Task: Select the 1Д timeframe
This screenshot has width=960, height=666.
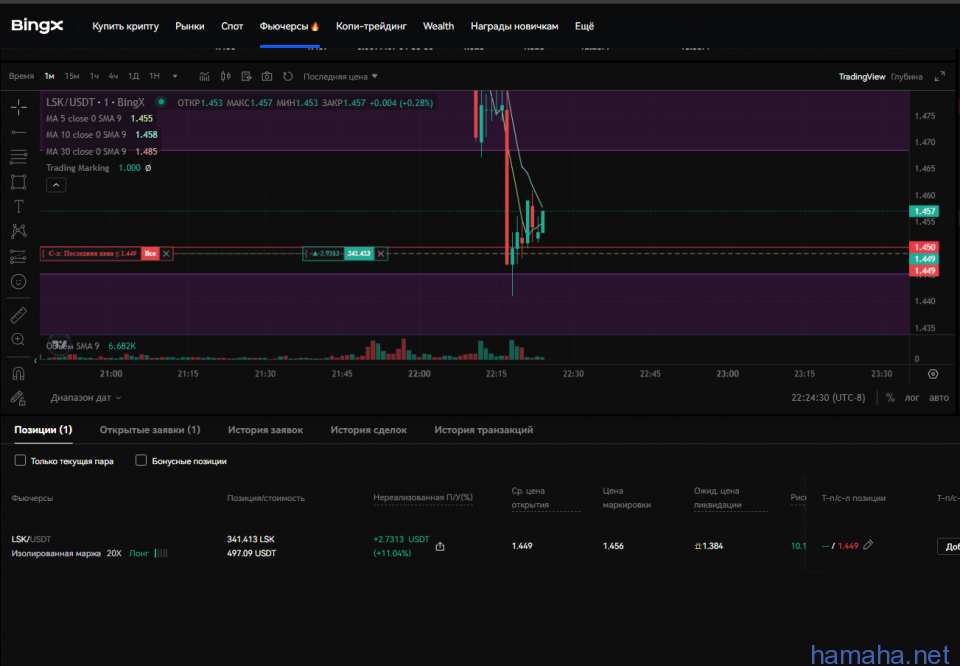Action: click(x=133, y=77)
